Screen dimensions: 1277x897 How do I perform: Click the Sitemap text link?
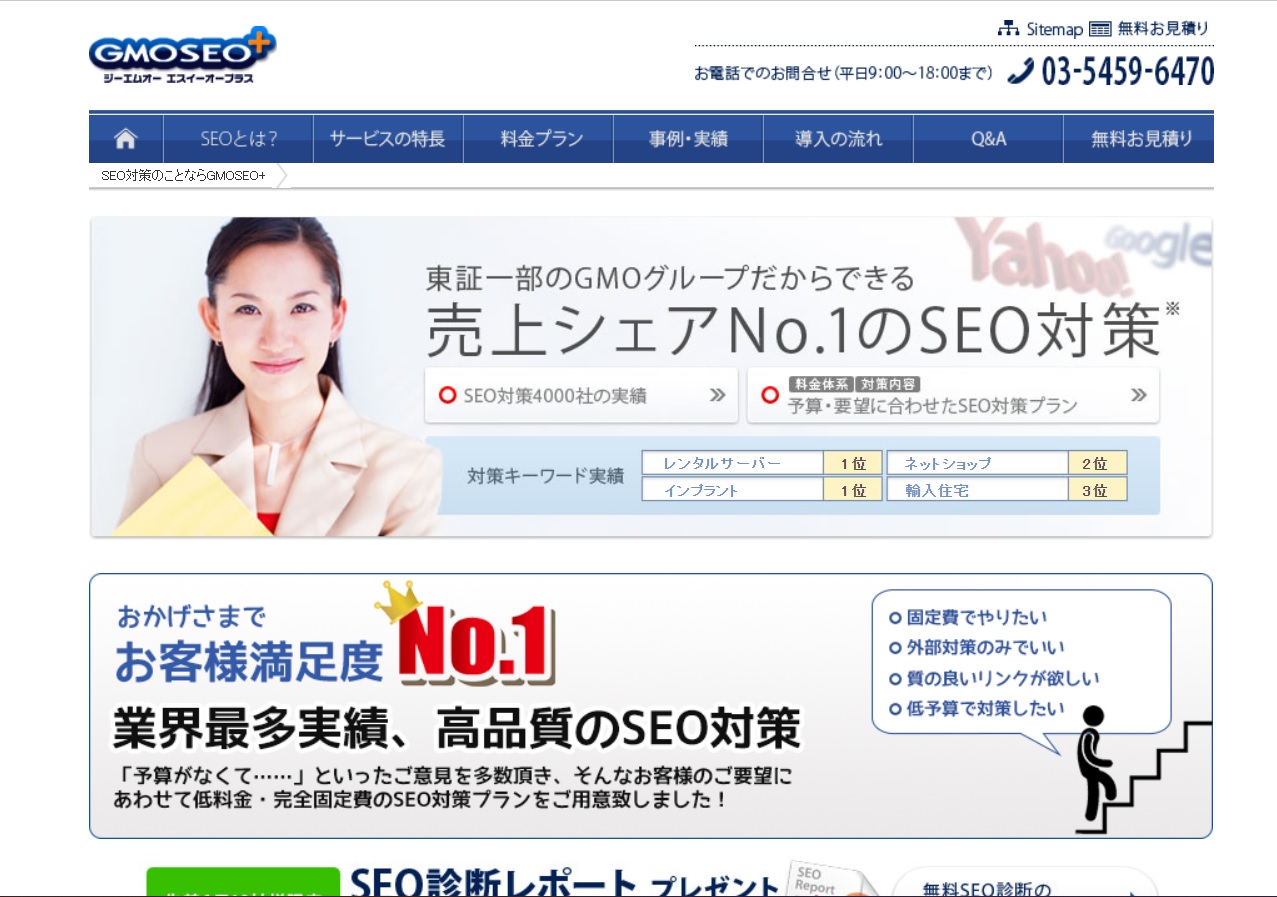(x=1054, y=29)
